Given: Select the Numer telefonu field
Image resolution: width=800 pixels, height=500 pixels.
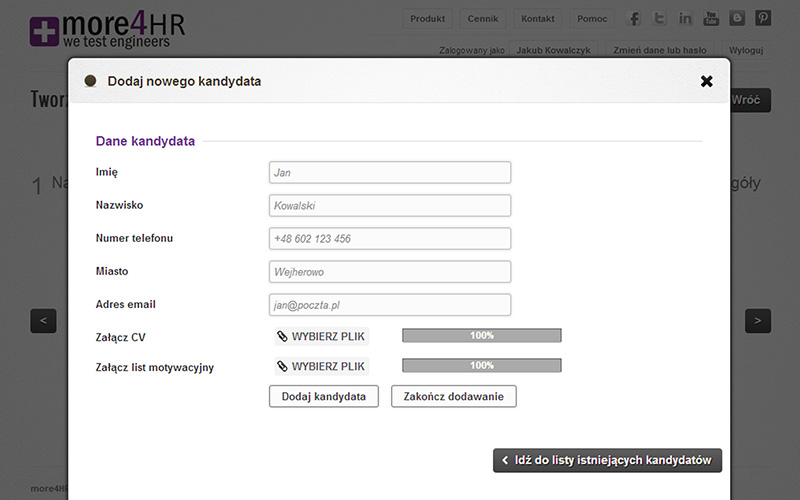Looking at the screenshot, I should coord(390,239).
